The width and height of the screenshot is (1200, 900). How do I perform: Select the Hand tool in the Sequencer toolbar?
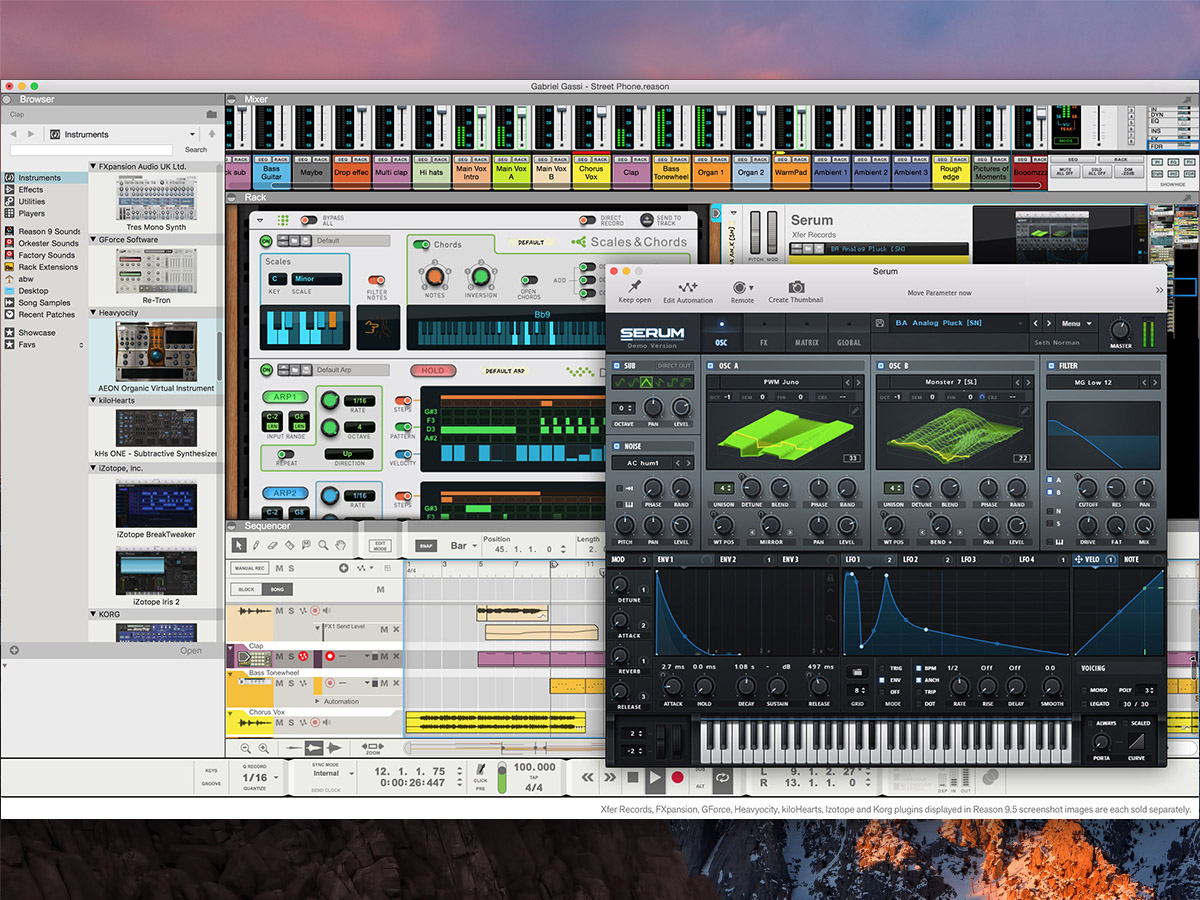pyautogui.click(x=340, y=545)
